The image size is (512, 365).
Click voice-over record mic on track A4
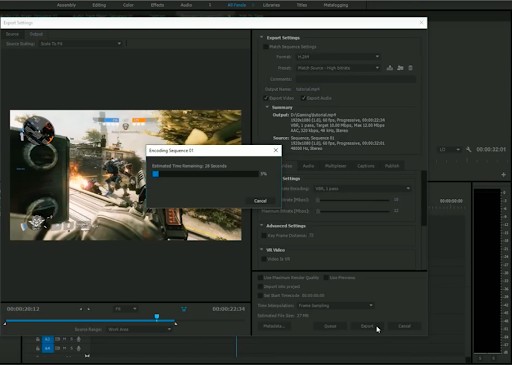point(79,348)
